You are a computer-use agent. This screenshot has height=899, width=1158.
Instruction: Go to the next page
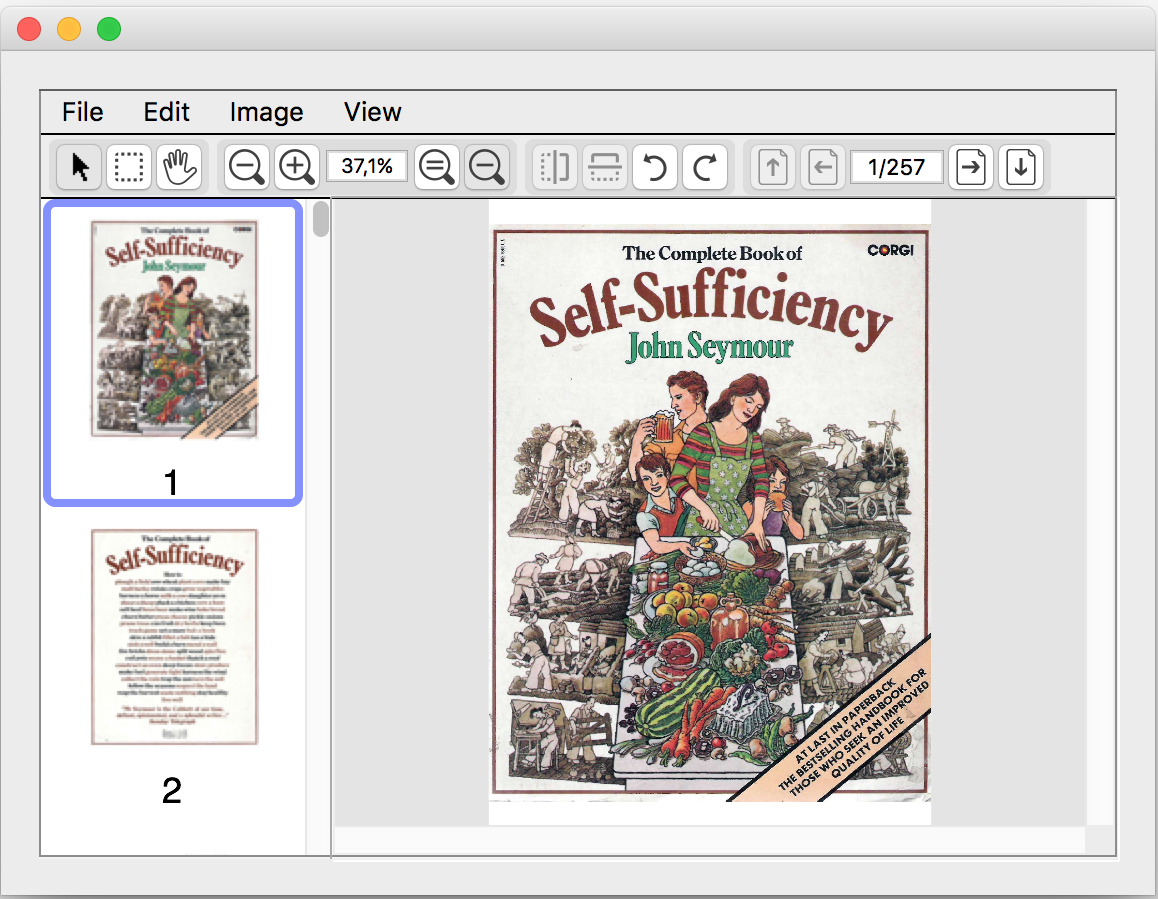(x=970, y=167)
